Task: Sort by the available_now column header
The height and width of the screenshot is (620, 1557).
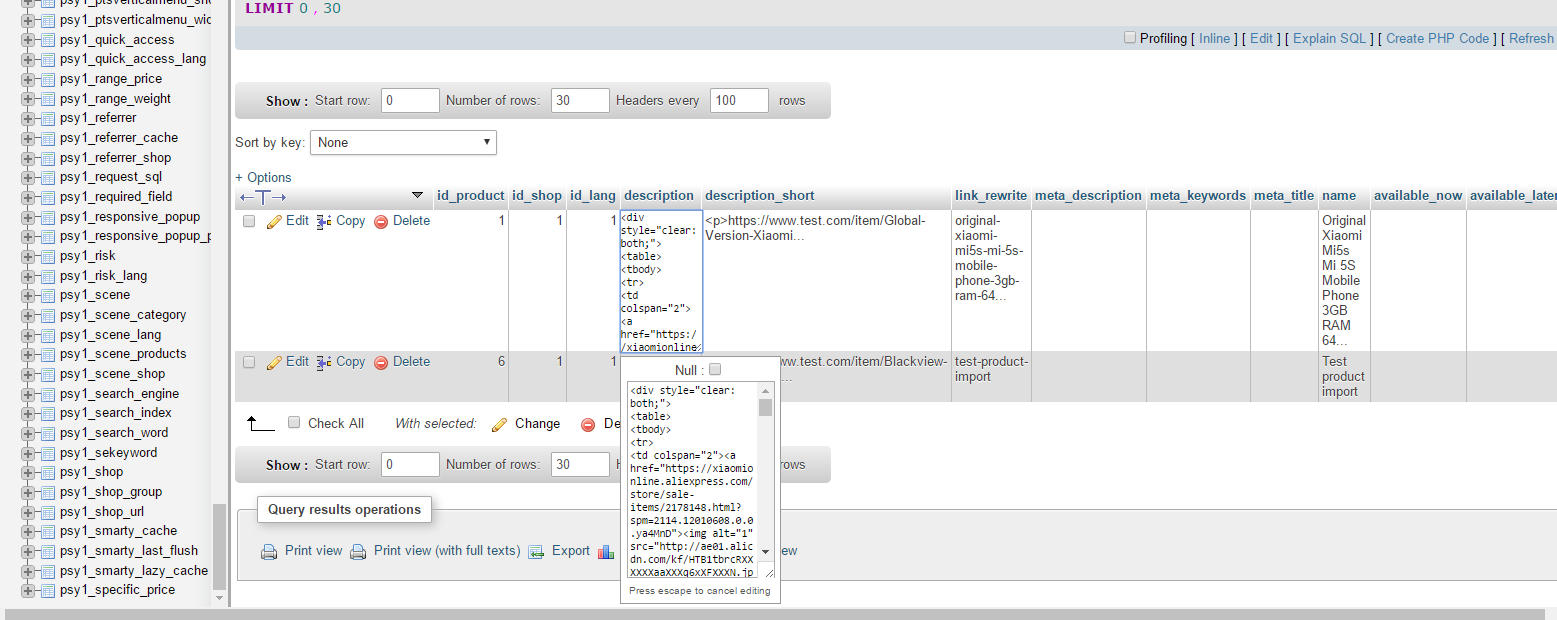Action: point(1418,196)
